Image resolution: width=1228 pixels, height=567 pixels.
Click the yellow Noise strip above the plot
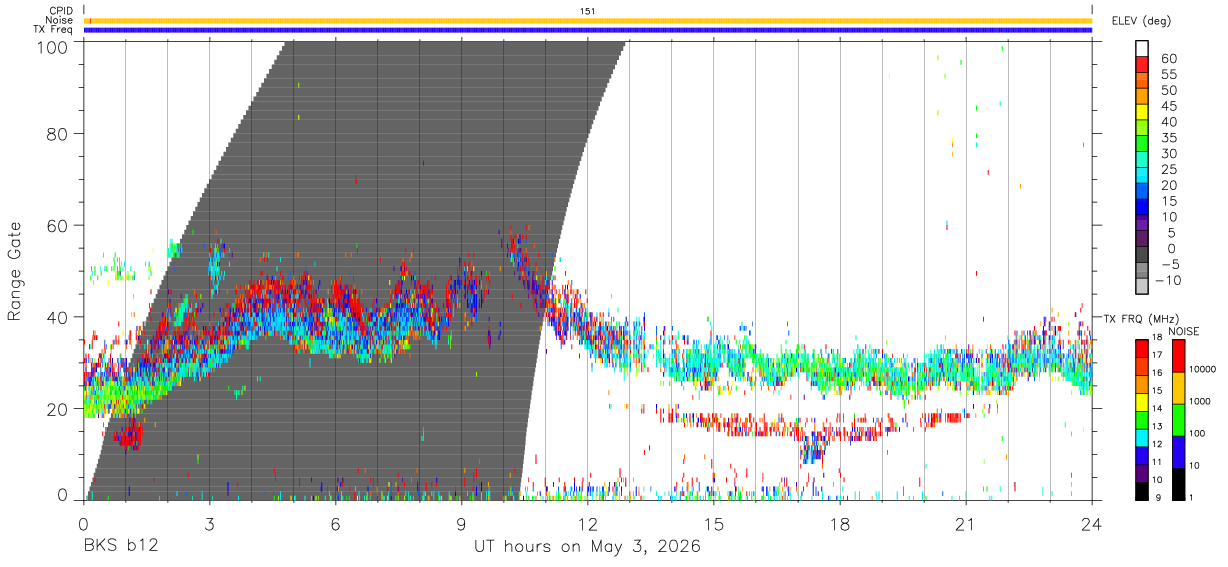point(588,20)
